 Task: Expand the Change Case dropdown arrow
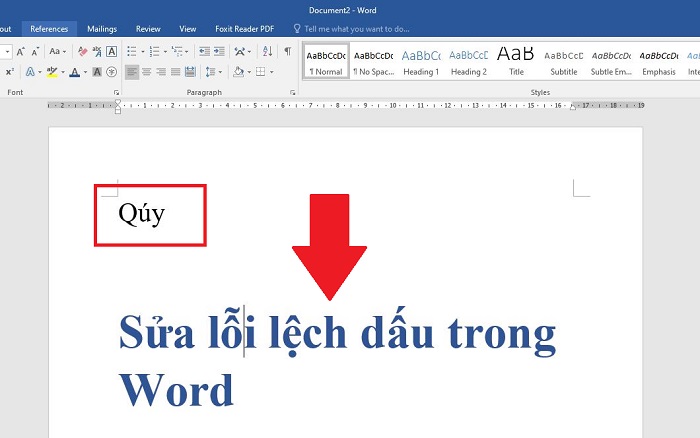[x=64, y=52]
